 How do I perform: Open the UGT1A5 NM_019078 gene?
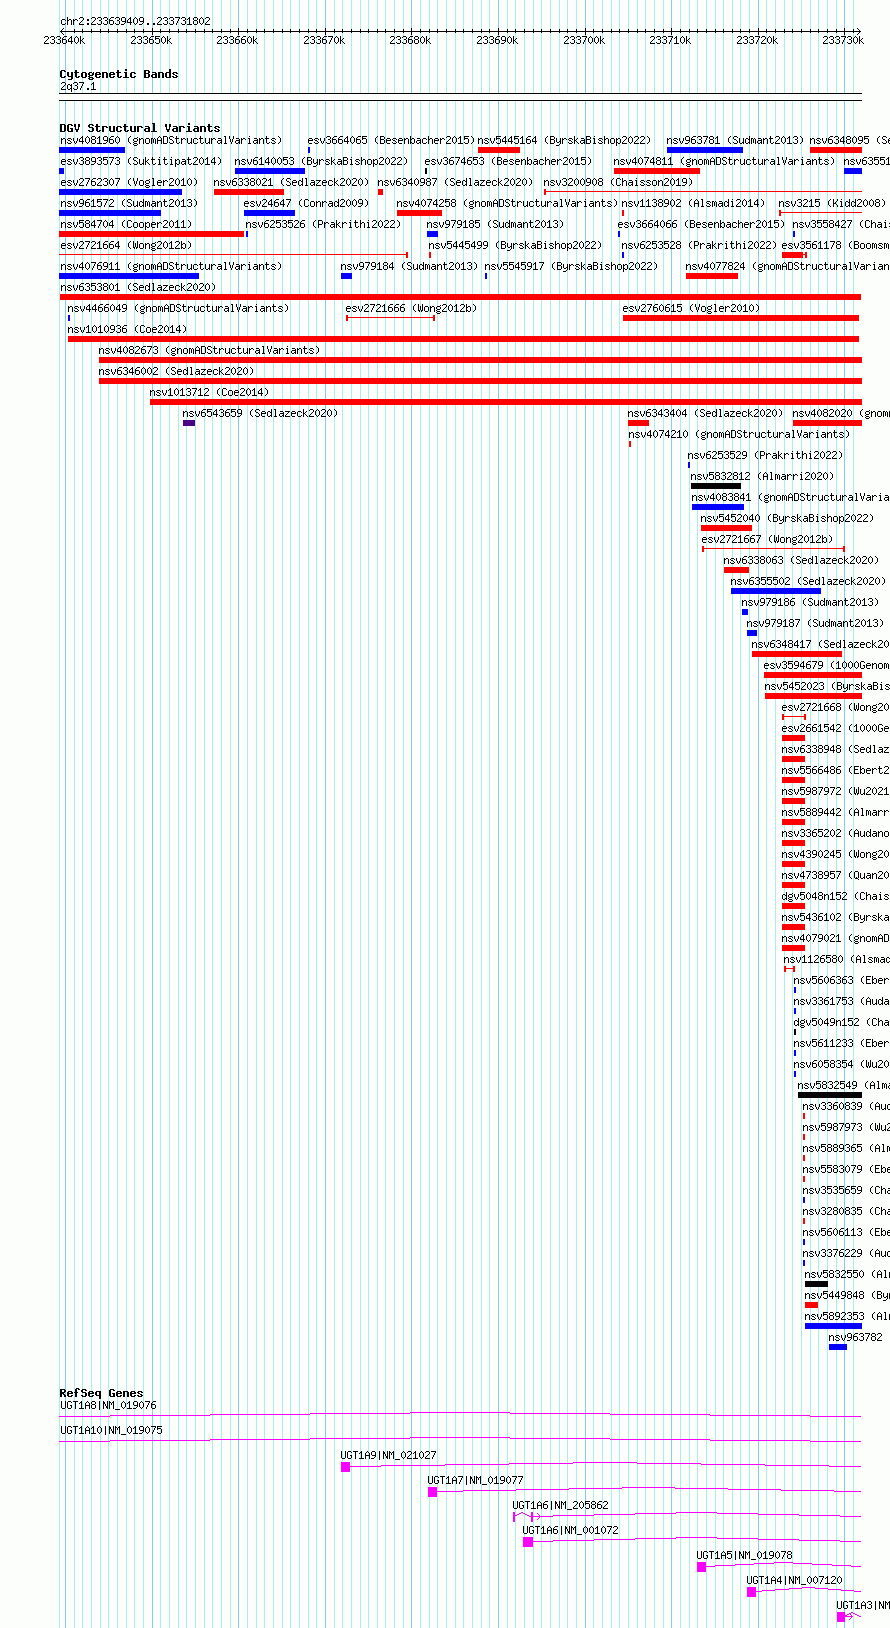click(745, 1555)
